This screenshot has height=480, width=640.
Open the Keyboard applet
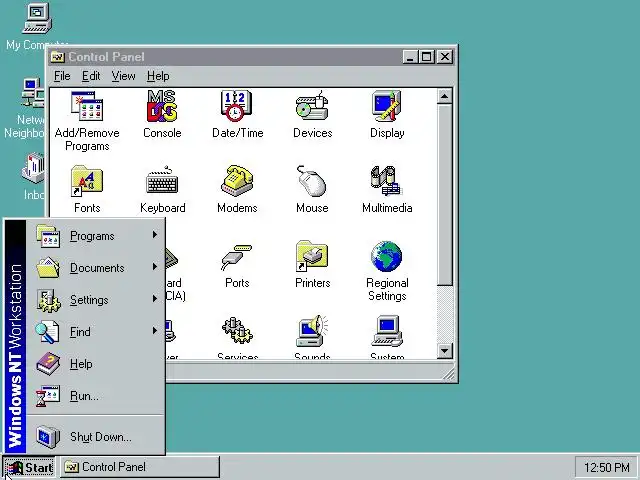point(162,180)
